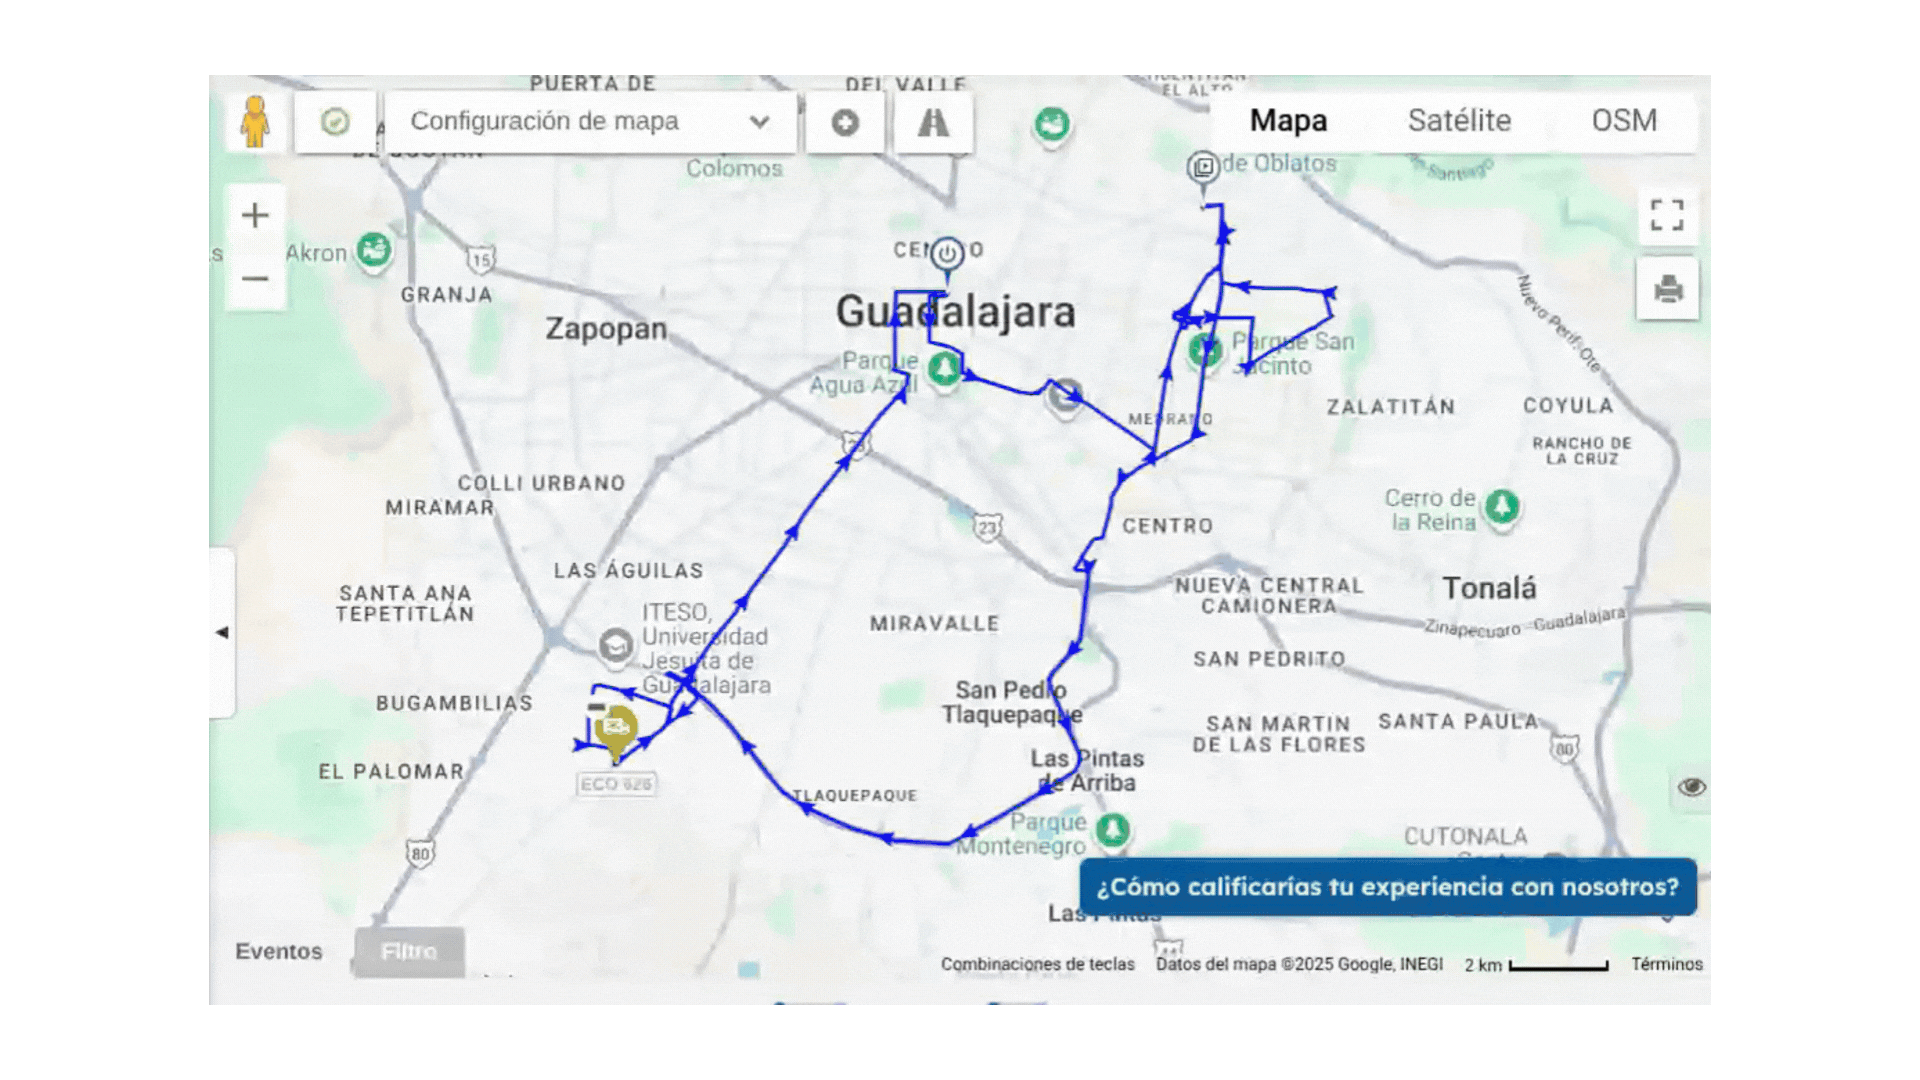Open Combinaciones de teclas link
Viewport: 1920px width, 1080px height.
(1037, 964)
